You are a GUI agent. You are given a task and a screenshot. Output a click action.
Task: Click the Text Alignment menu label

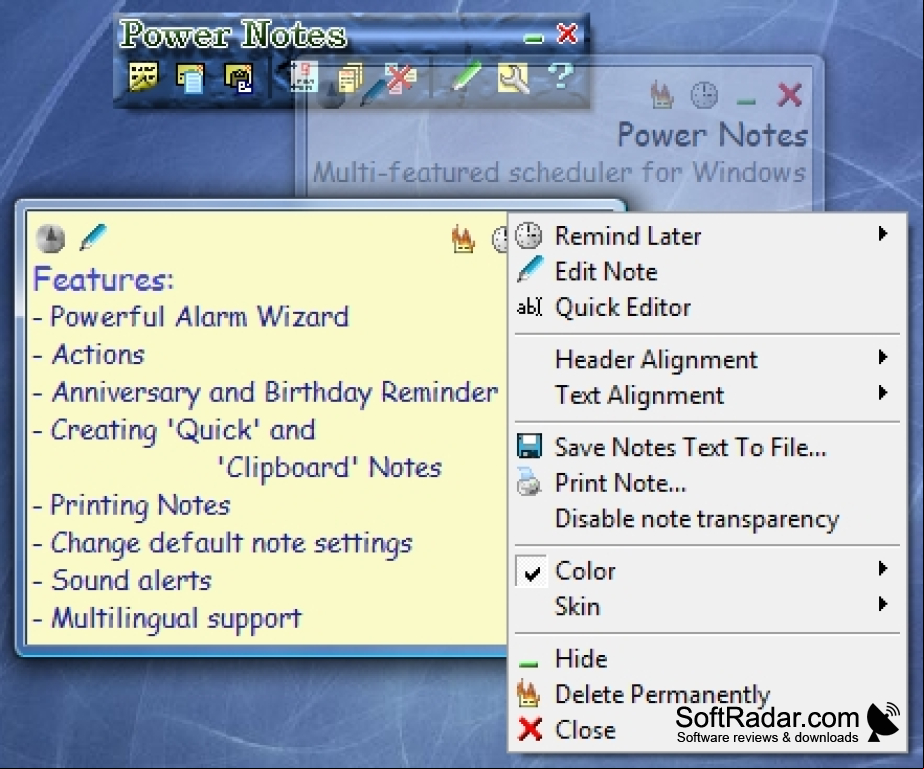(639, 395)
